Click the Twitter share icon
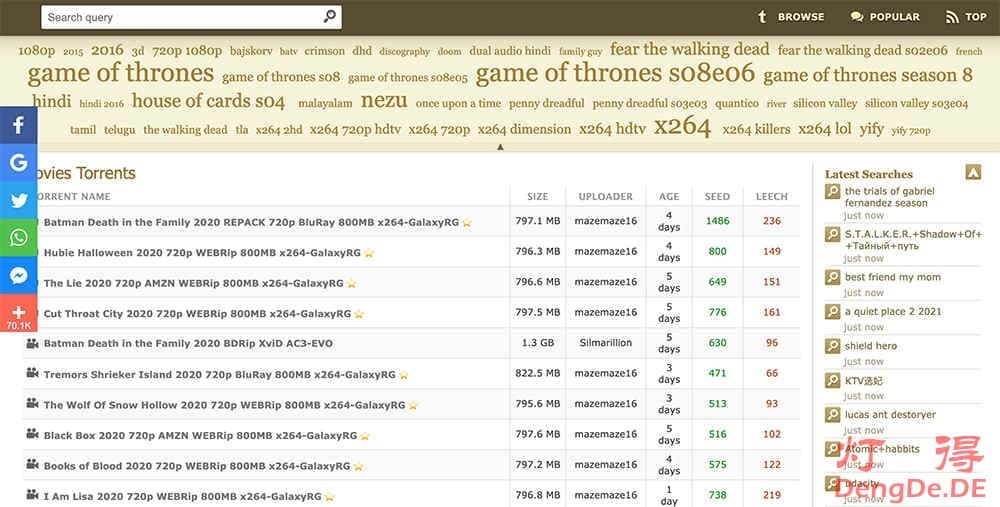Screen dimensions: 1000x507 tap(18, 200)
